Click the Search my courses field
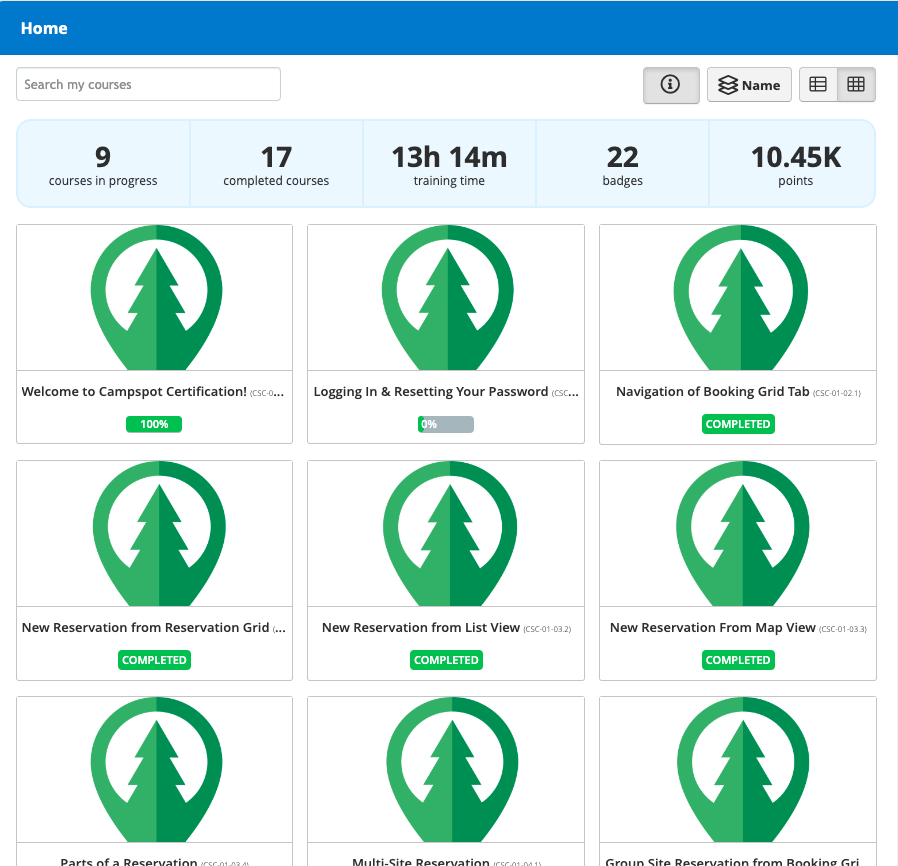Viewport: 898px width, 866px height. [148, 85]
